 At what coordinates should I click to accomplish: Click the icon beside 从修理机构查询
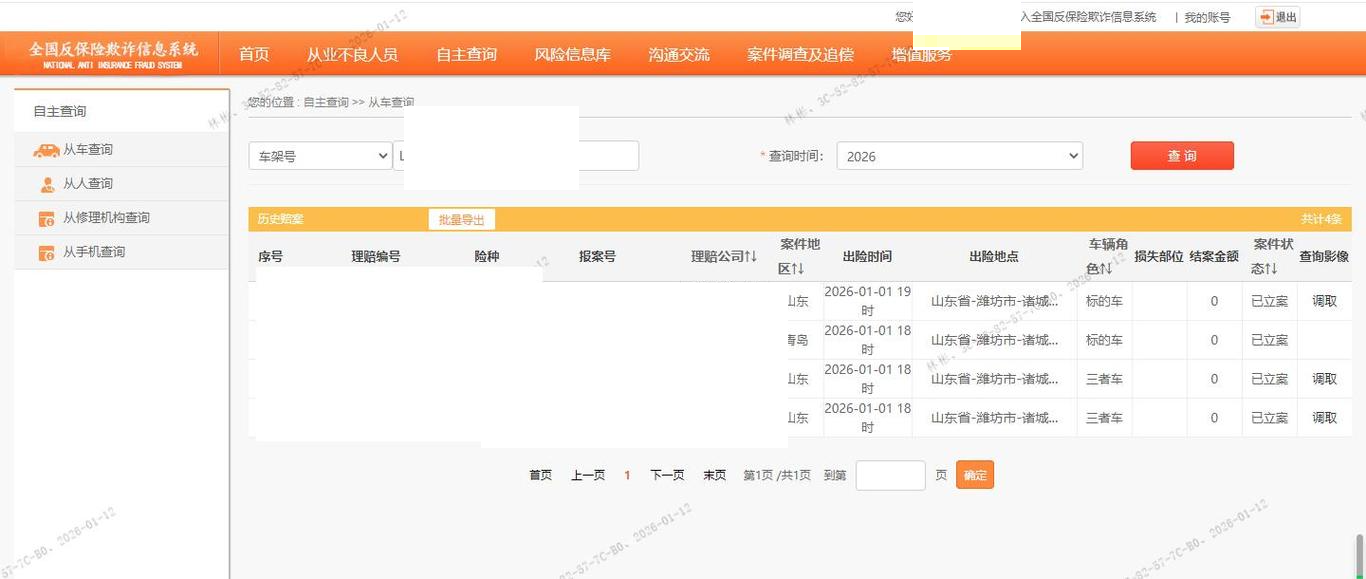(x=46, y=219)
